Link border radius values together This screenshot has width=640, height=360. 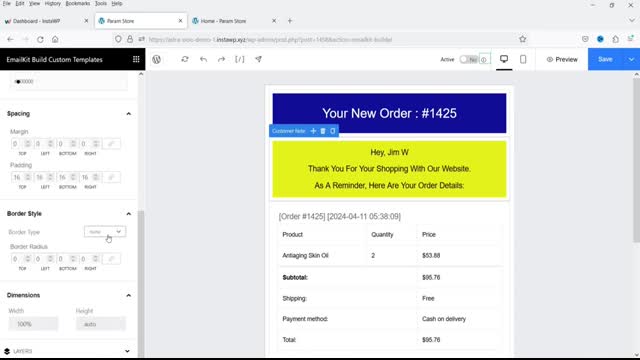pyautogui.click(x=111, y=259)
